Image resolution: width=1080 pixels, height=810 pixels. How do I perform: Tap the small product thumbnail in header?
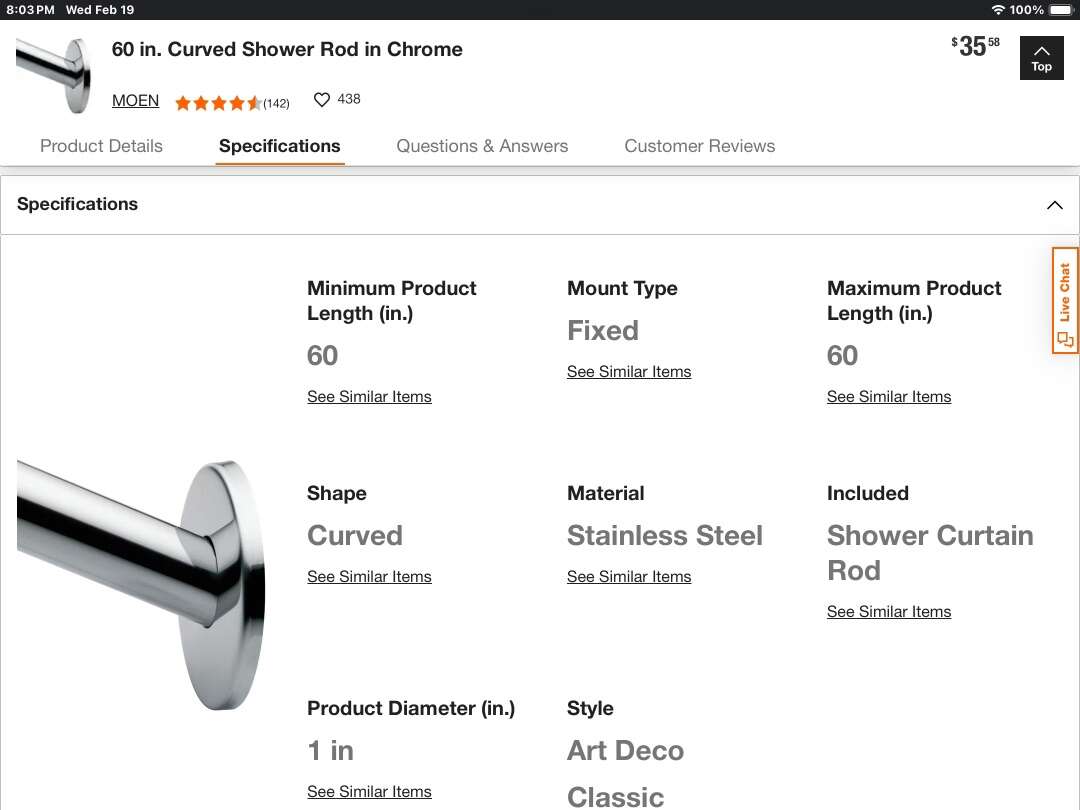pyautogui.click(x=54, y=74)
